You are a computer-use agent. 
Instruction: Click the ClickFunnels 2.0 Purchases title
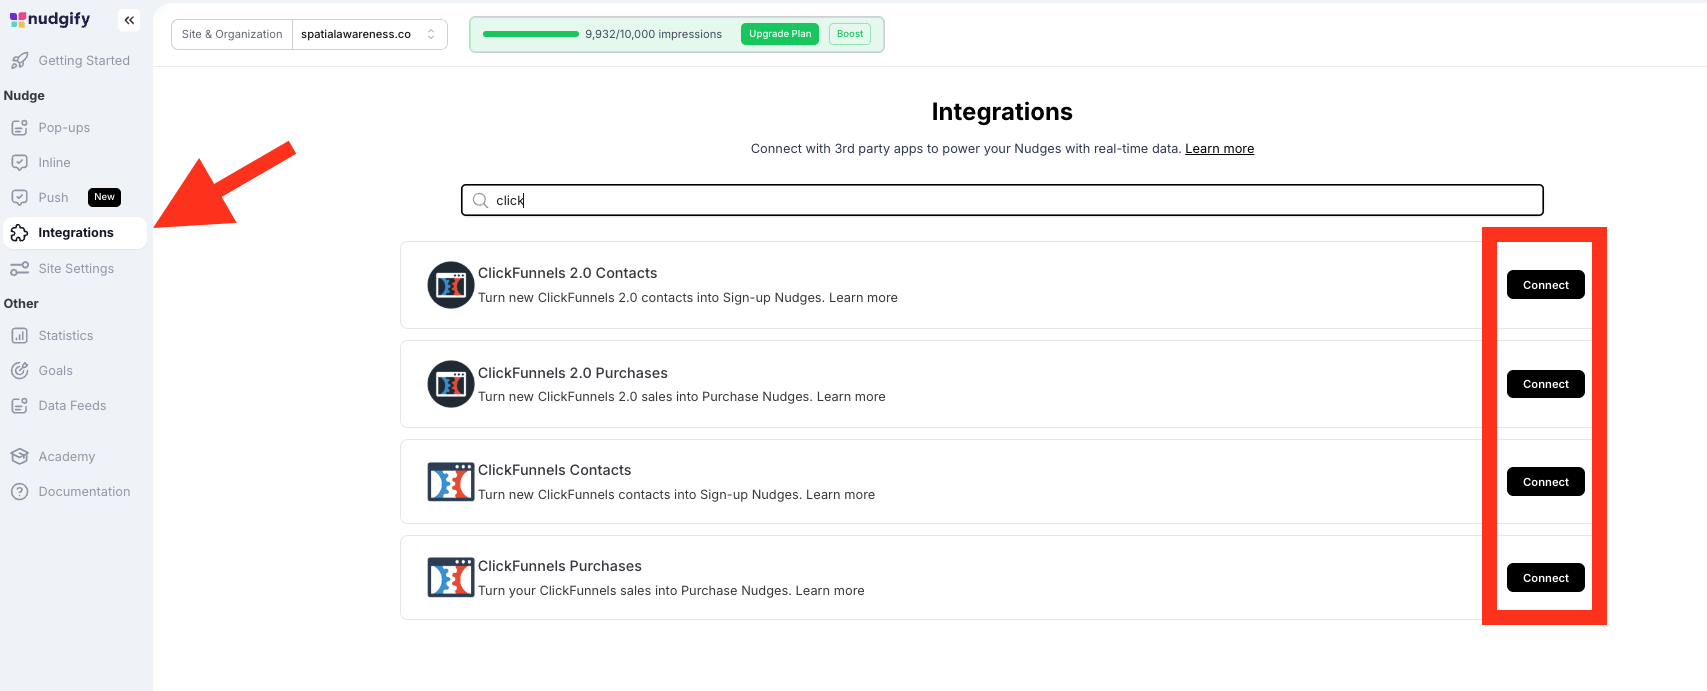(572, 373)
